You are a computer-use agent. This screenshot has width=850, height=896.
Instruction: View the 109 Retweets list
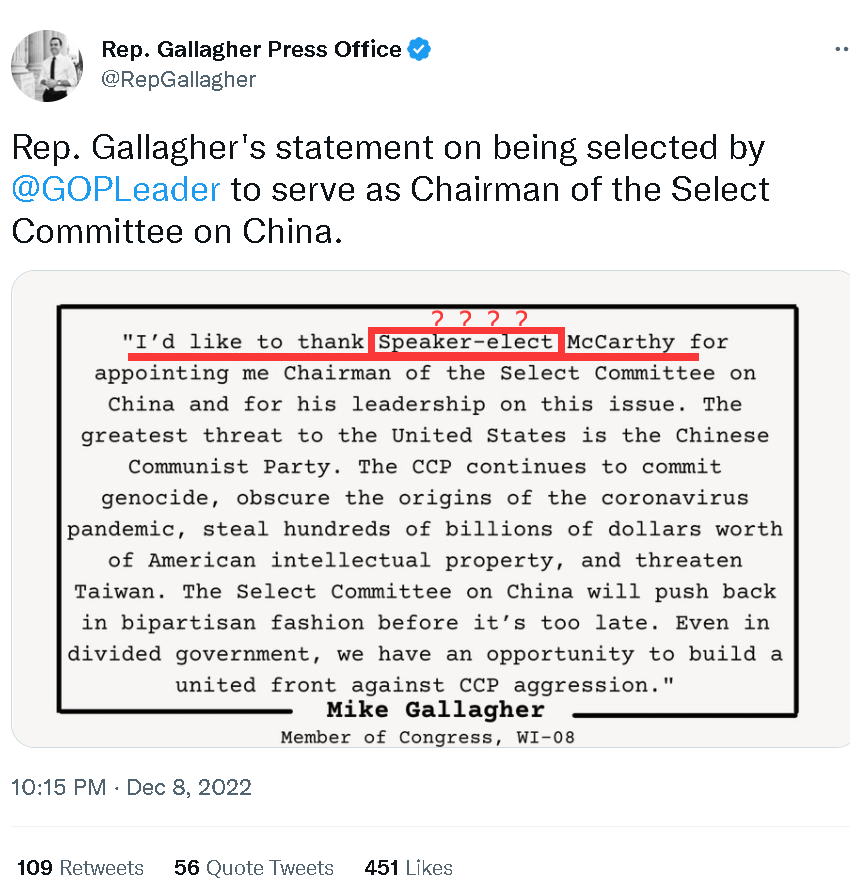click(80, 867)
